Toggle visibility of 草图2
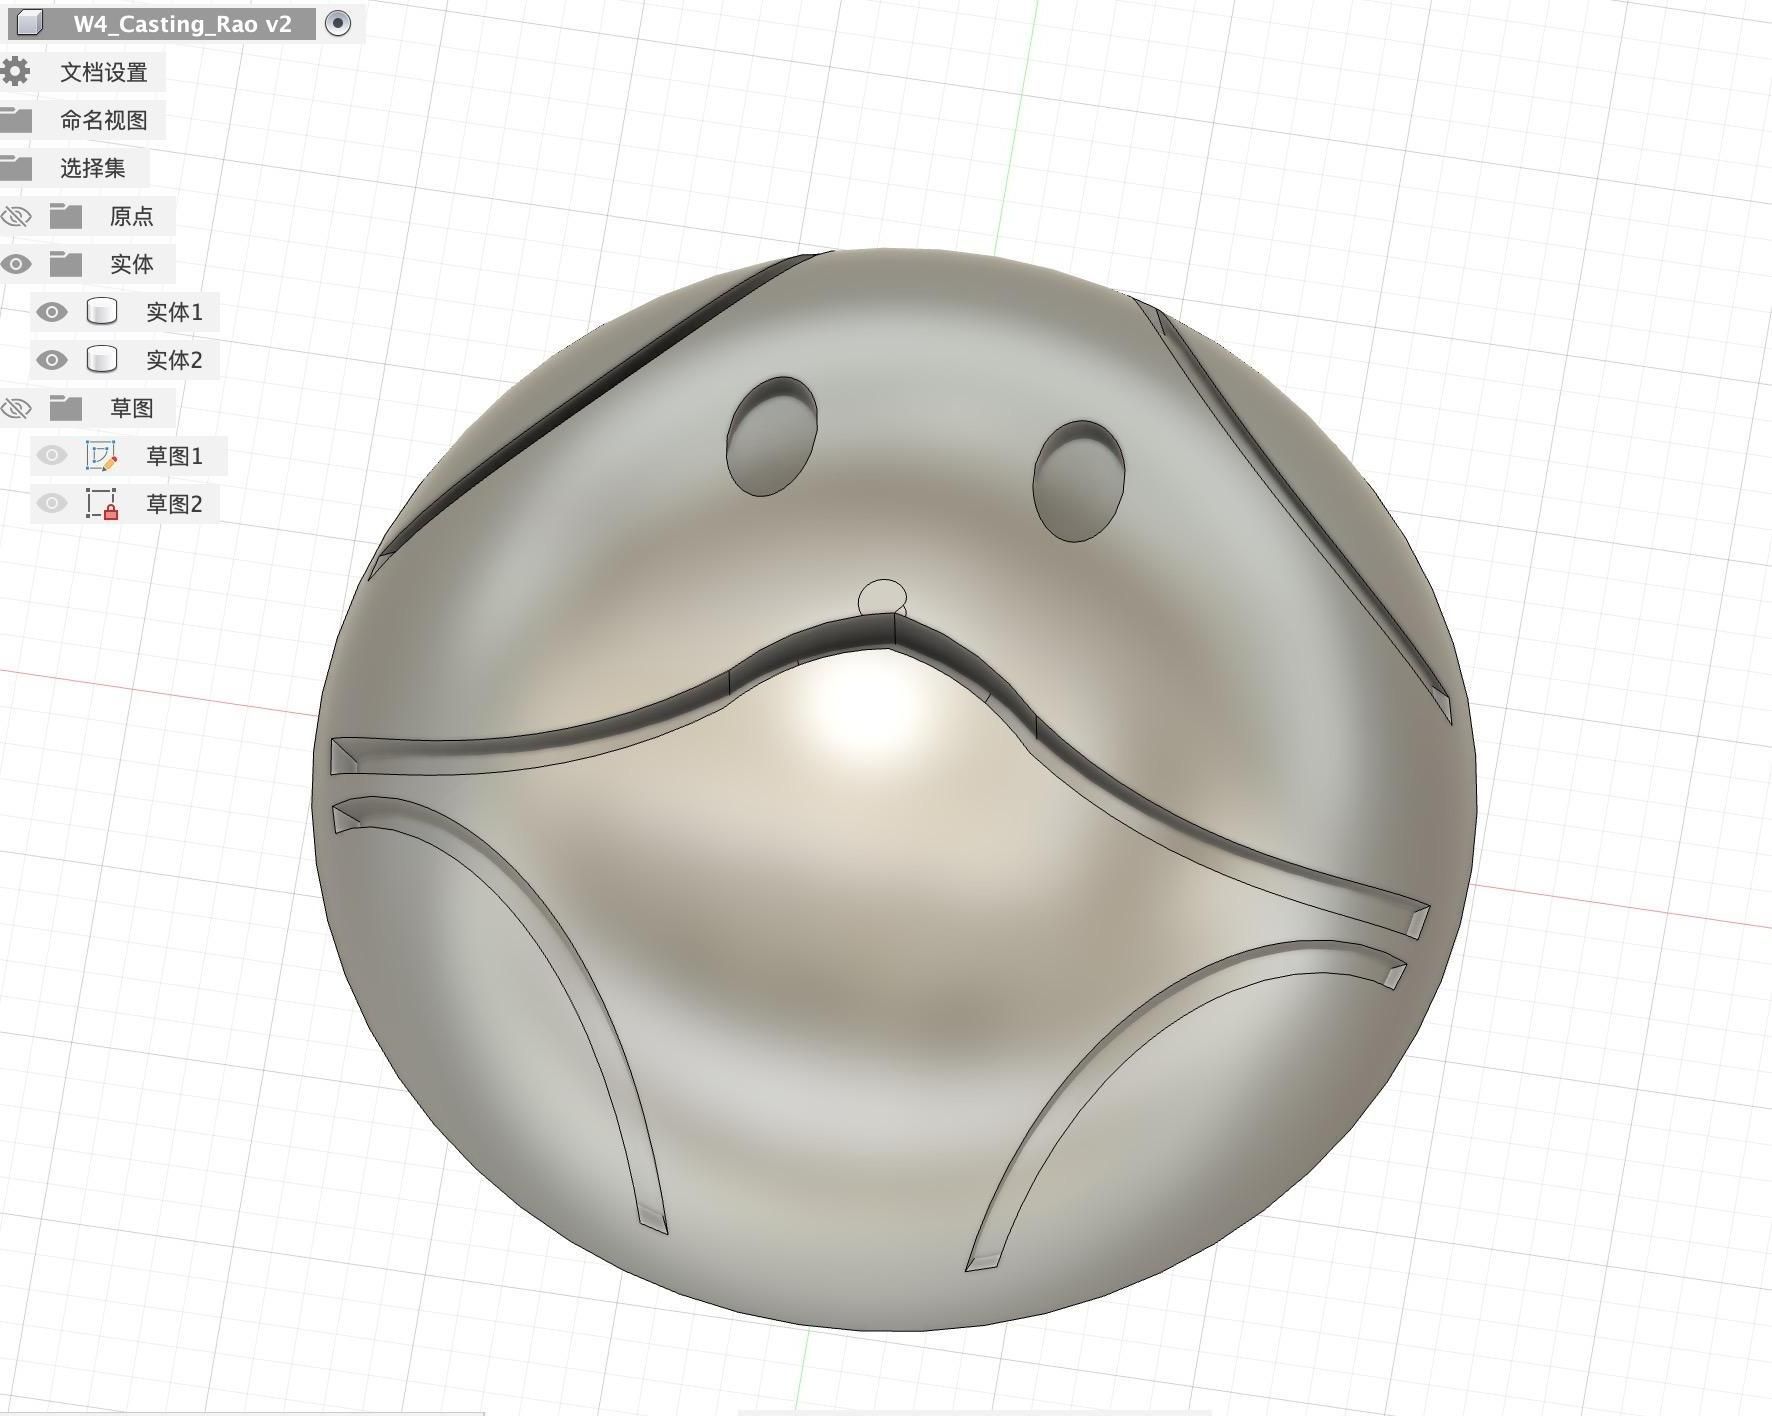 pyautogui.click(x=52, y=504)
